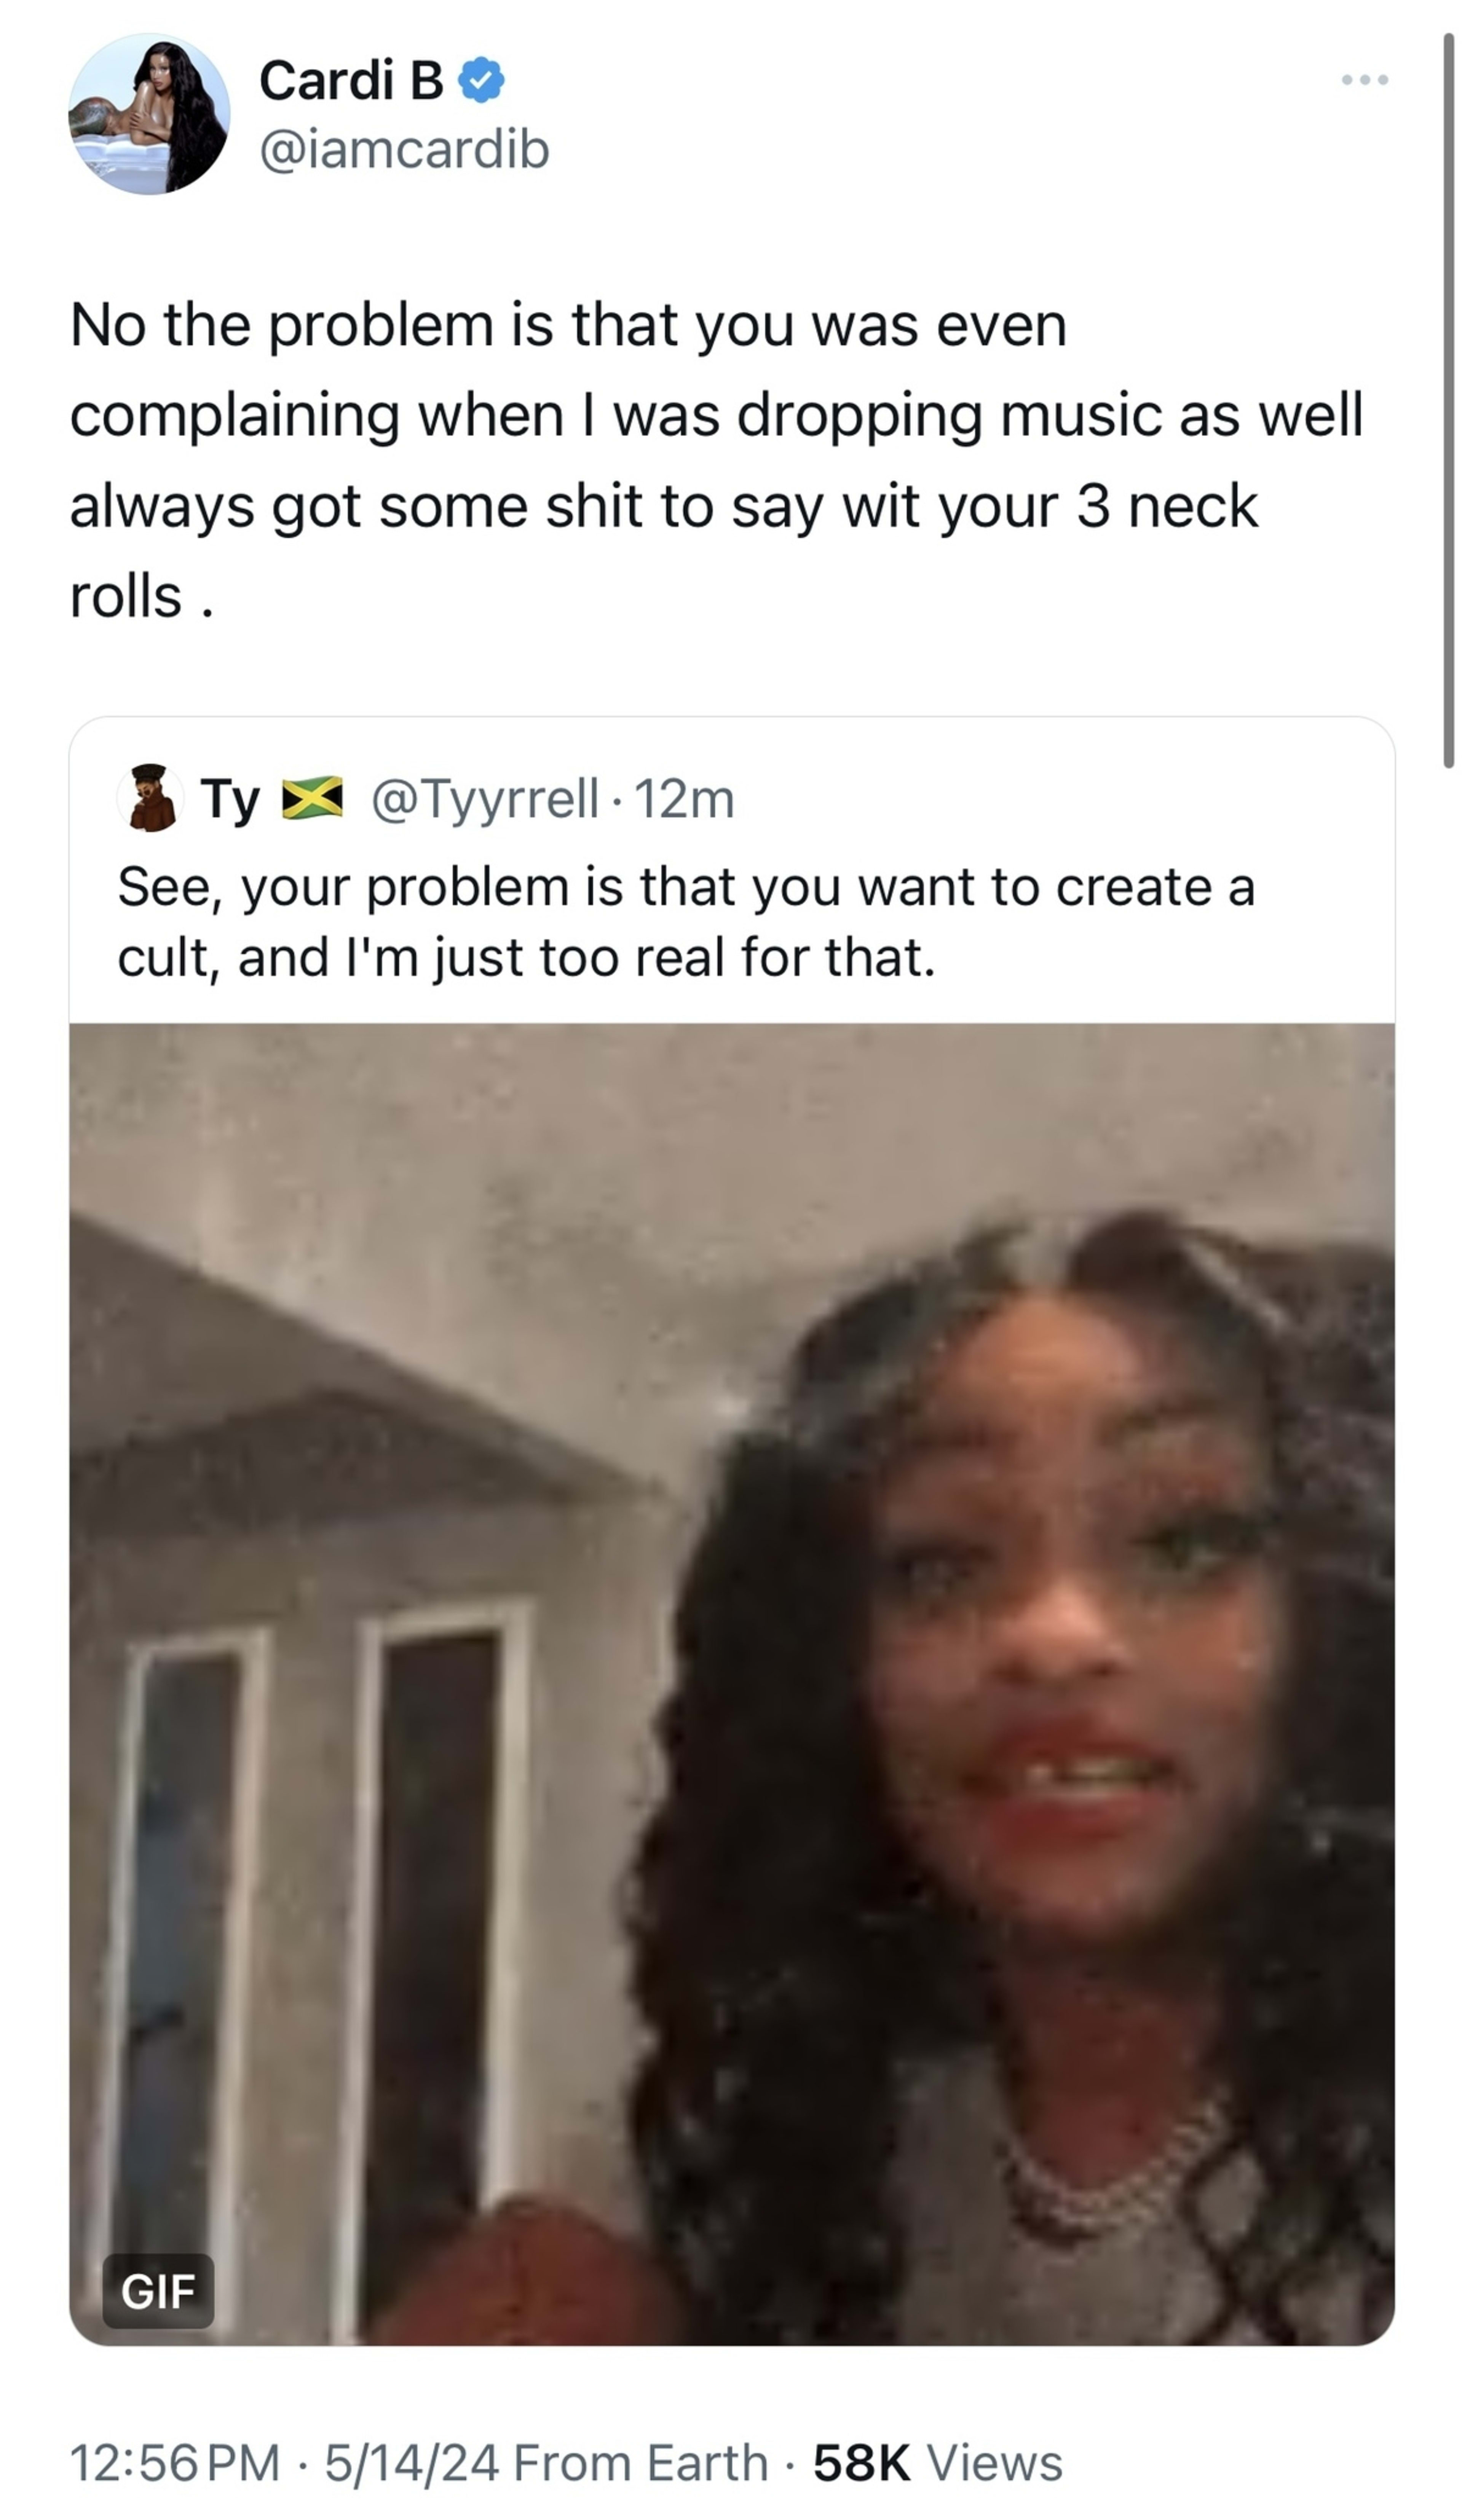Click the From Earth location label
Screen dimensions: 1462x2520
coord(640,2462)
